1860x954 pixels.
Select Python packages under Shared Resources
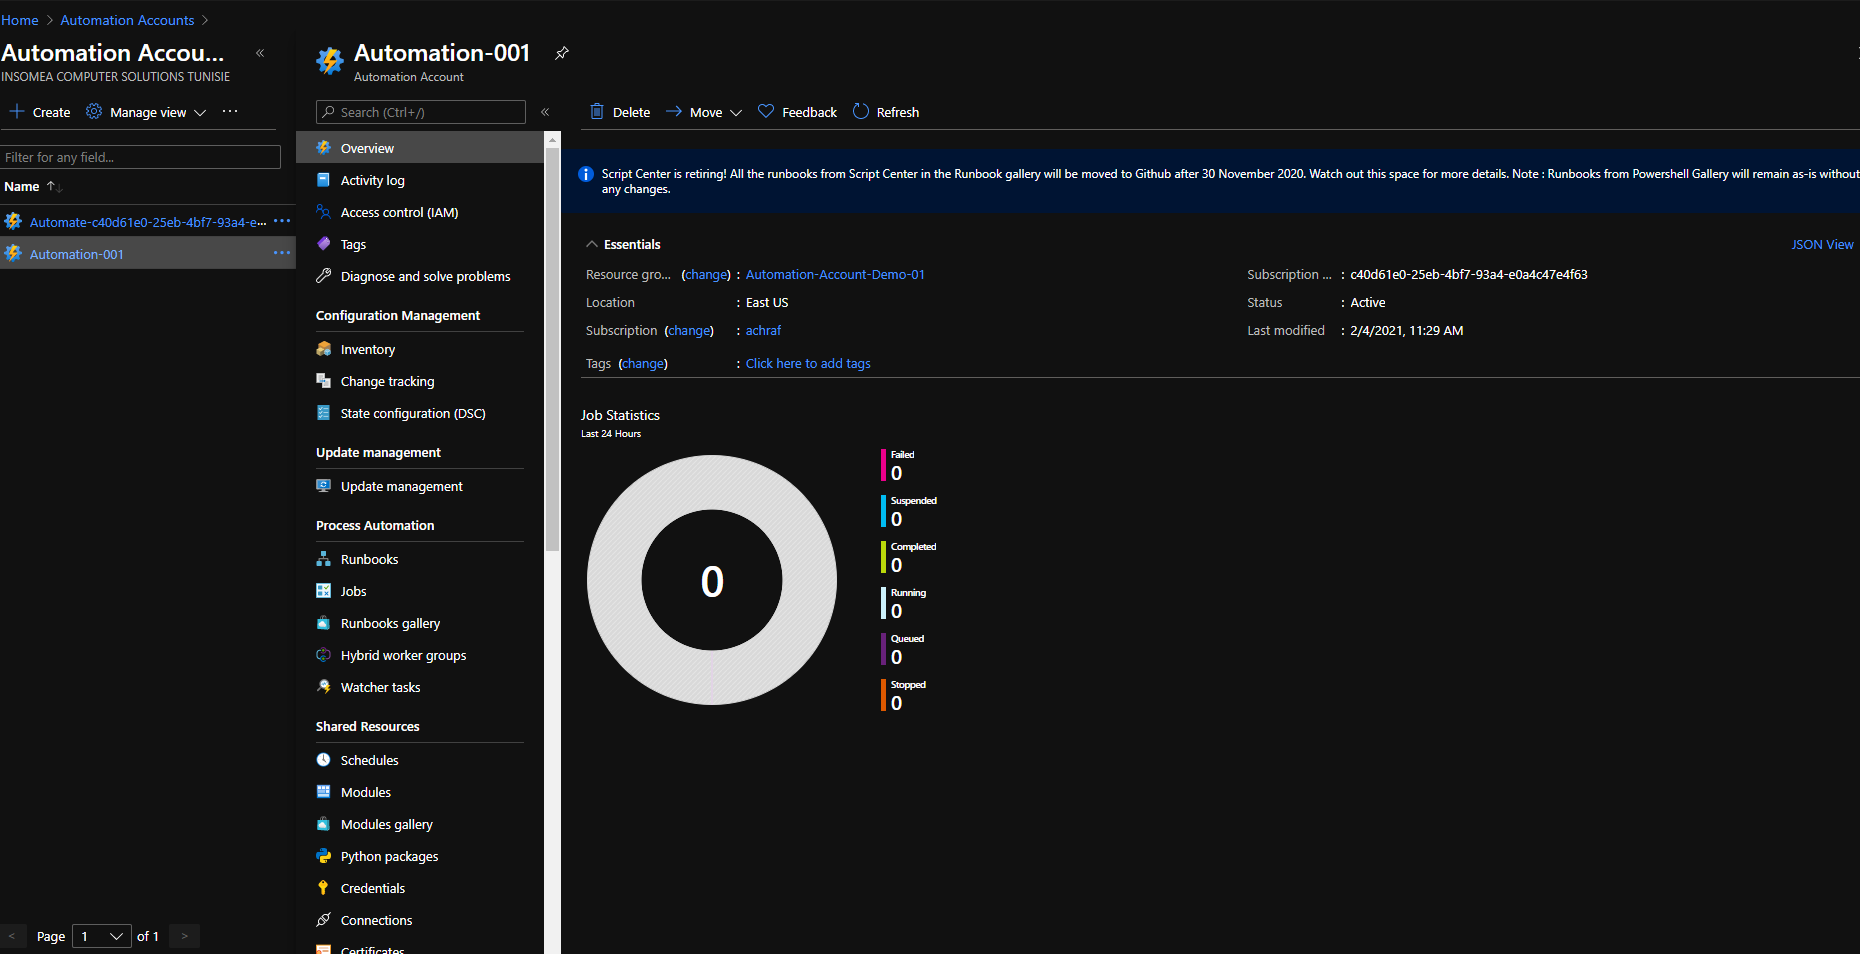[x=388, y=856]
